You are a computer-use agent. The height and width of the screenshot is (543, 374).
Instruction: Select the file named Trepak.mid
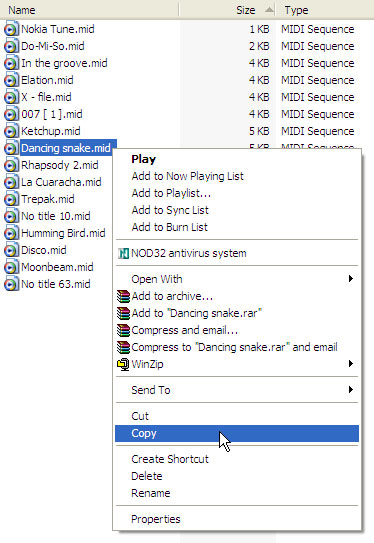pyautogui.click(x=48, y=199)
